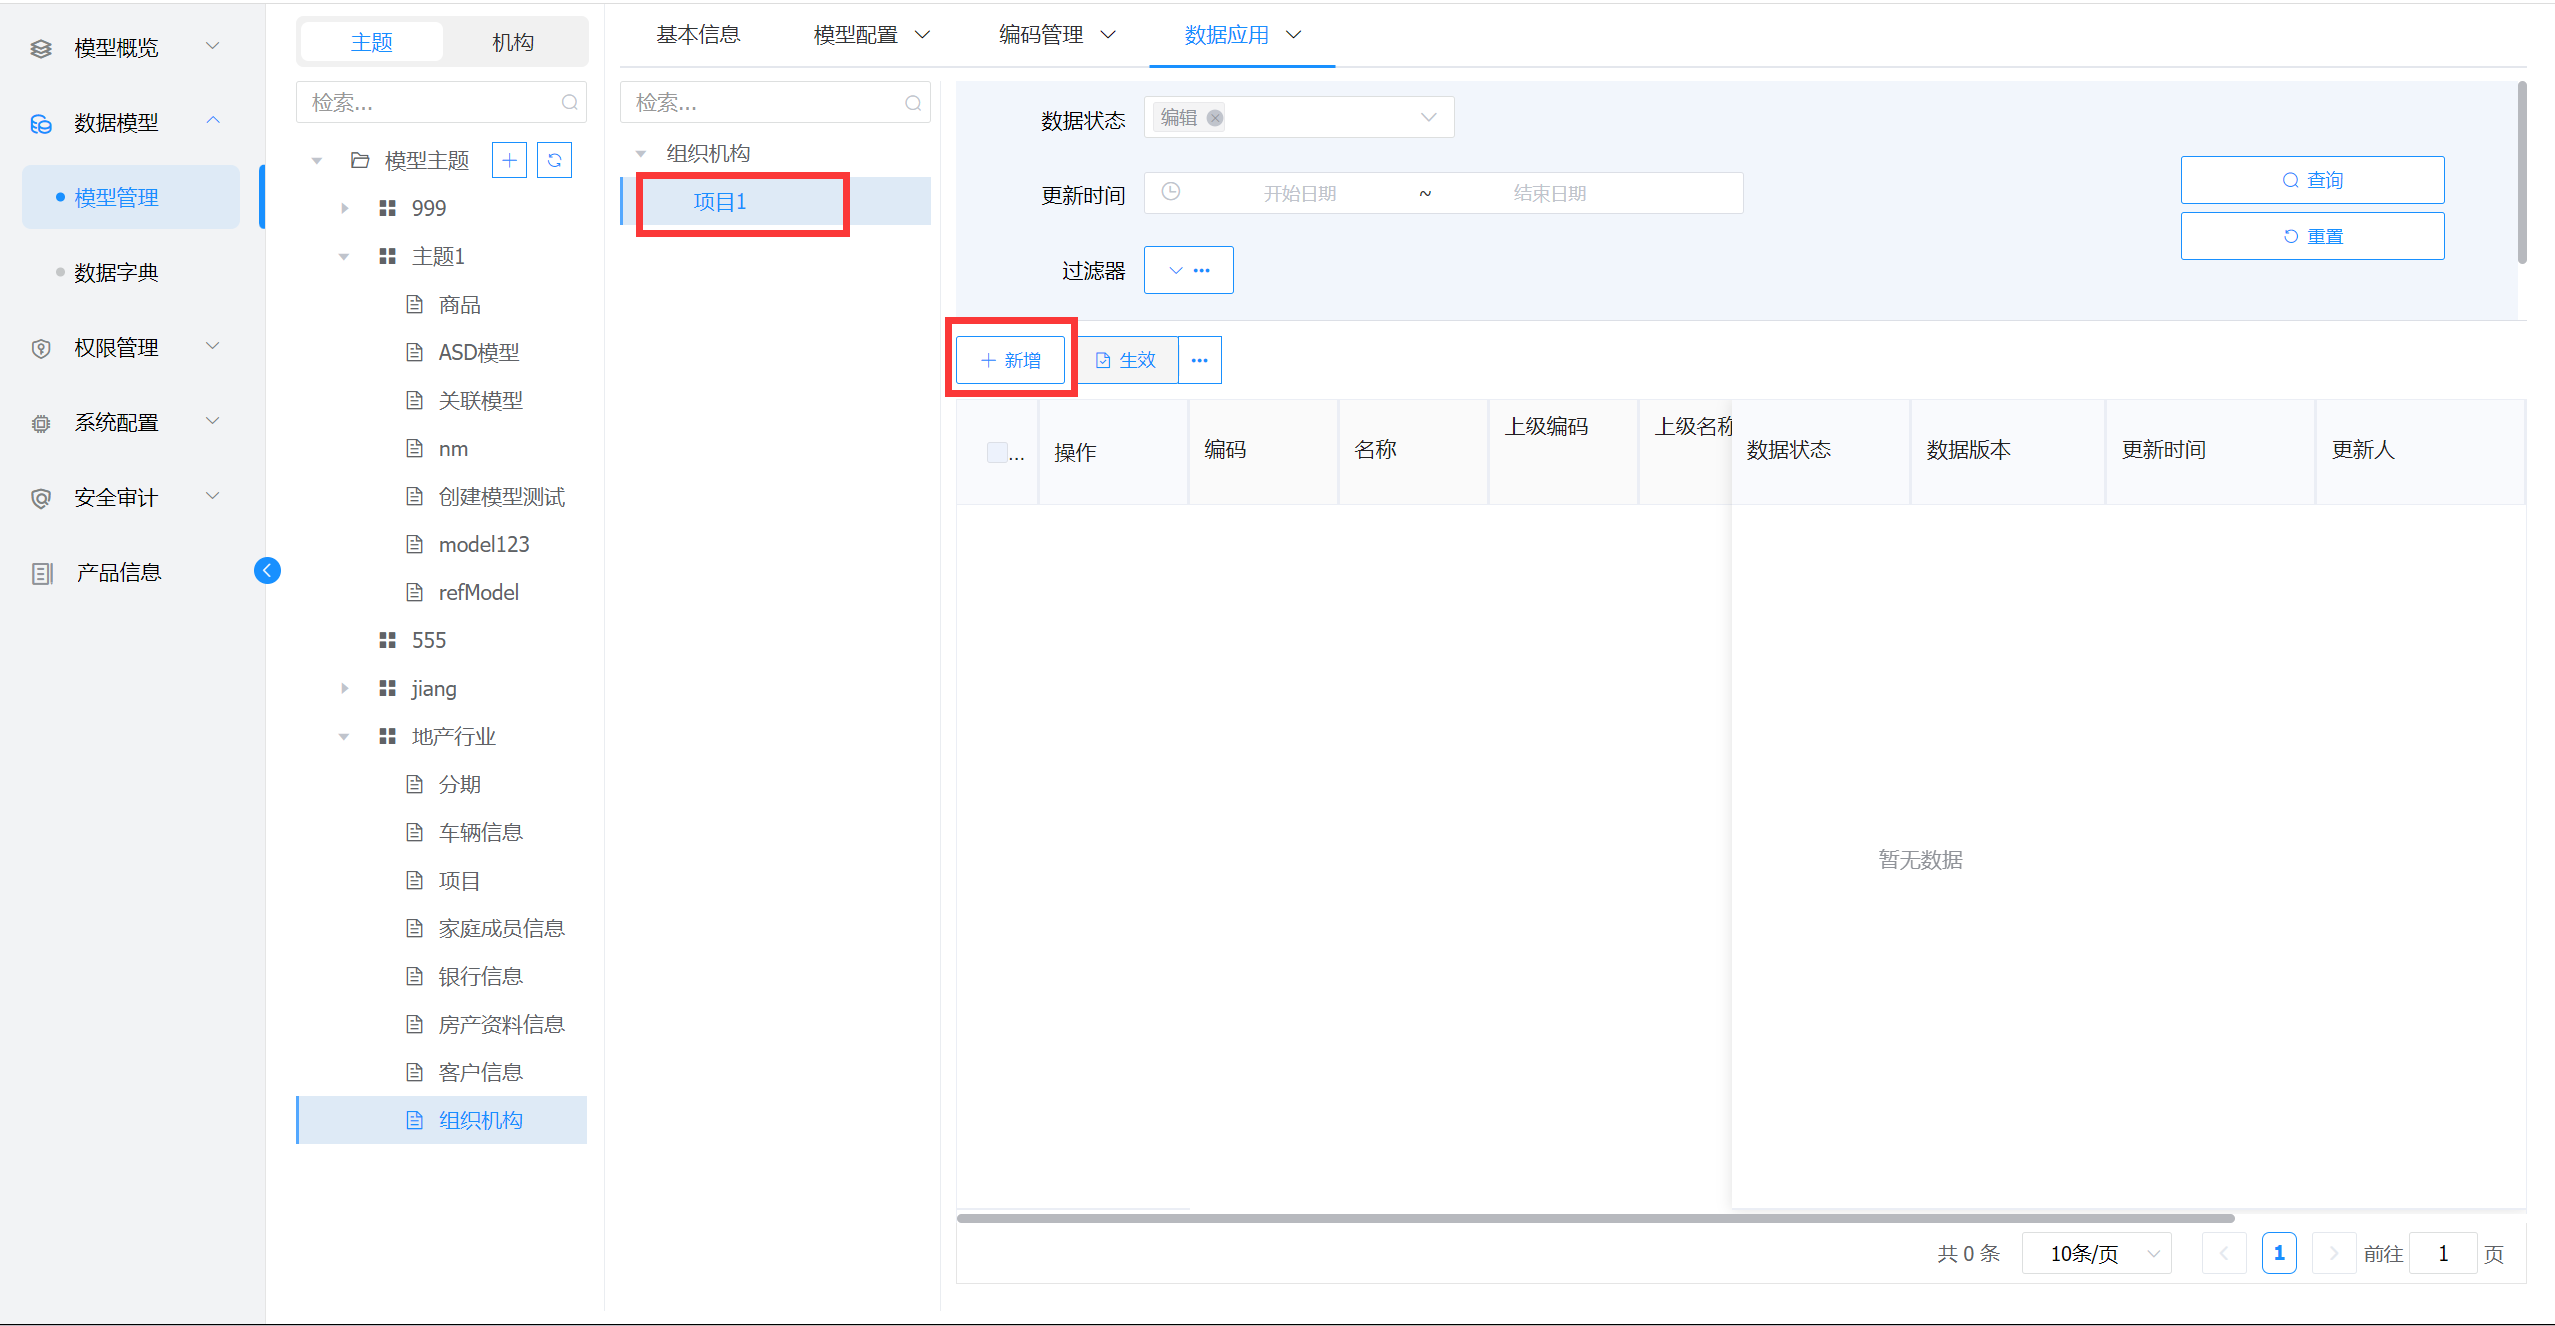
Task: Click the 系统配置 chip icon
Action: click(x=41, y=423)
